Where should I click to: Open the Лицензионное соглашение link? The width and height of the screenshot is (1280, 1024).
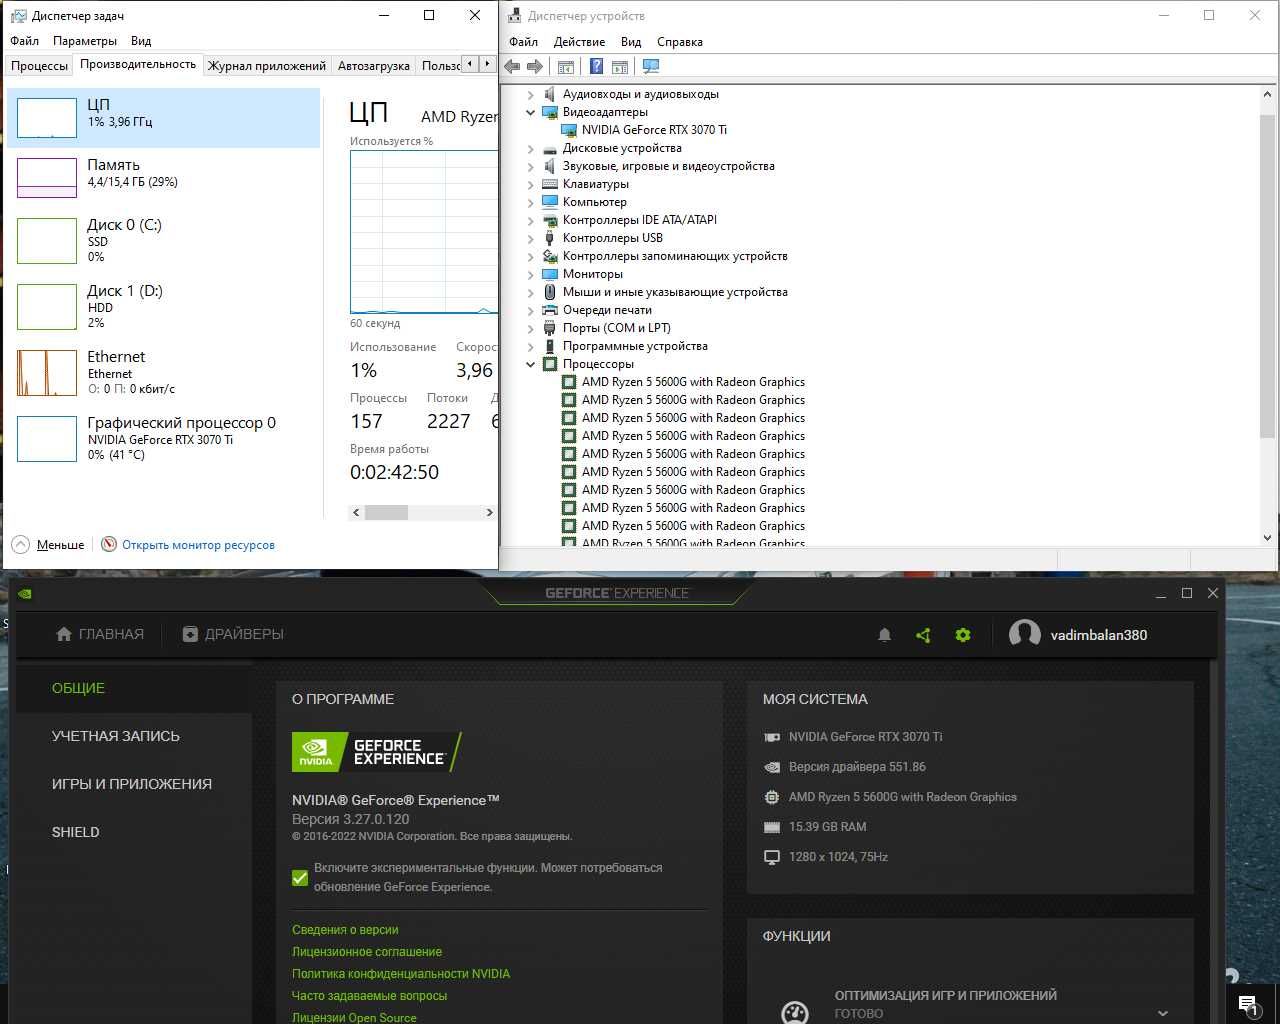tap(367, 952)
